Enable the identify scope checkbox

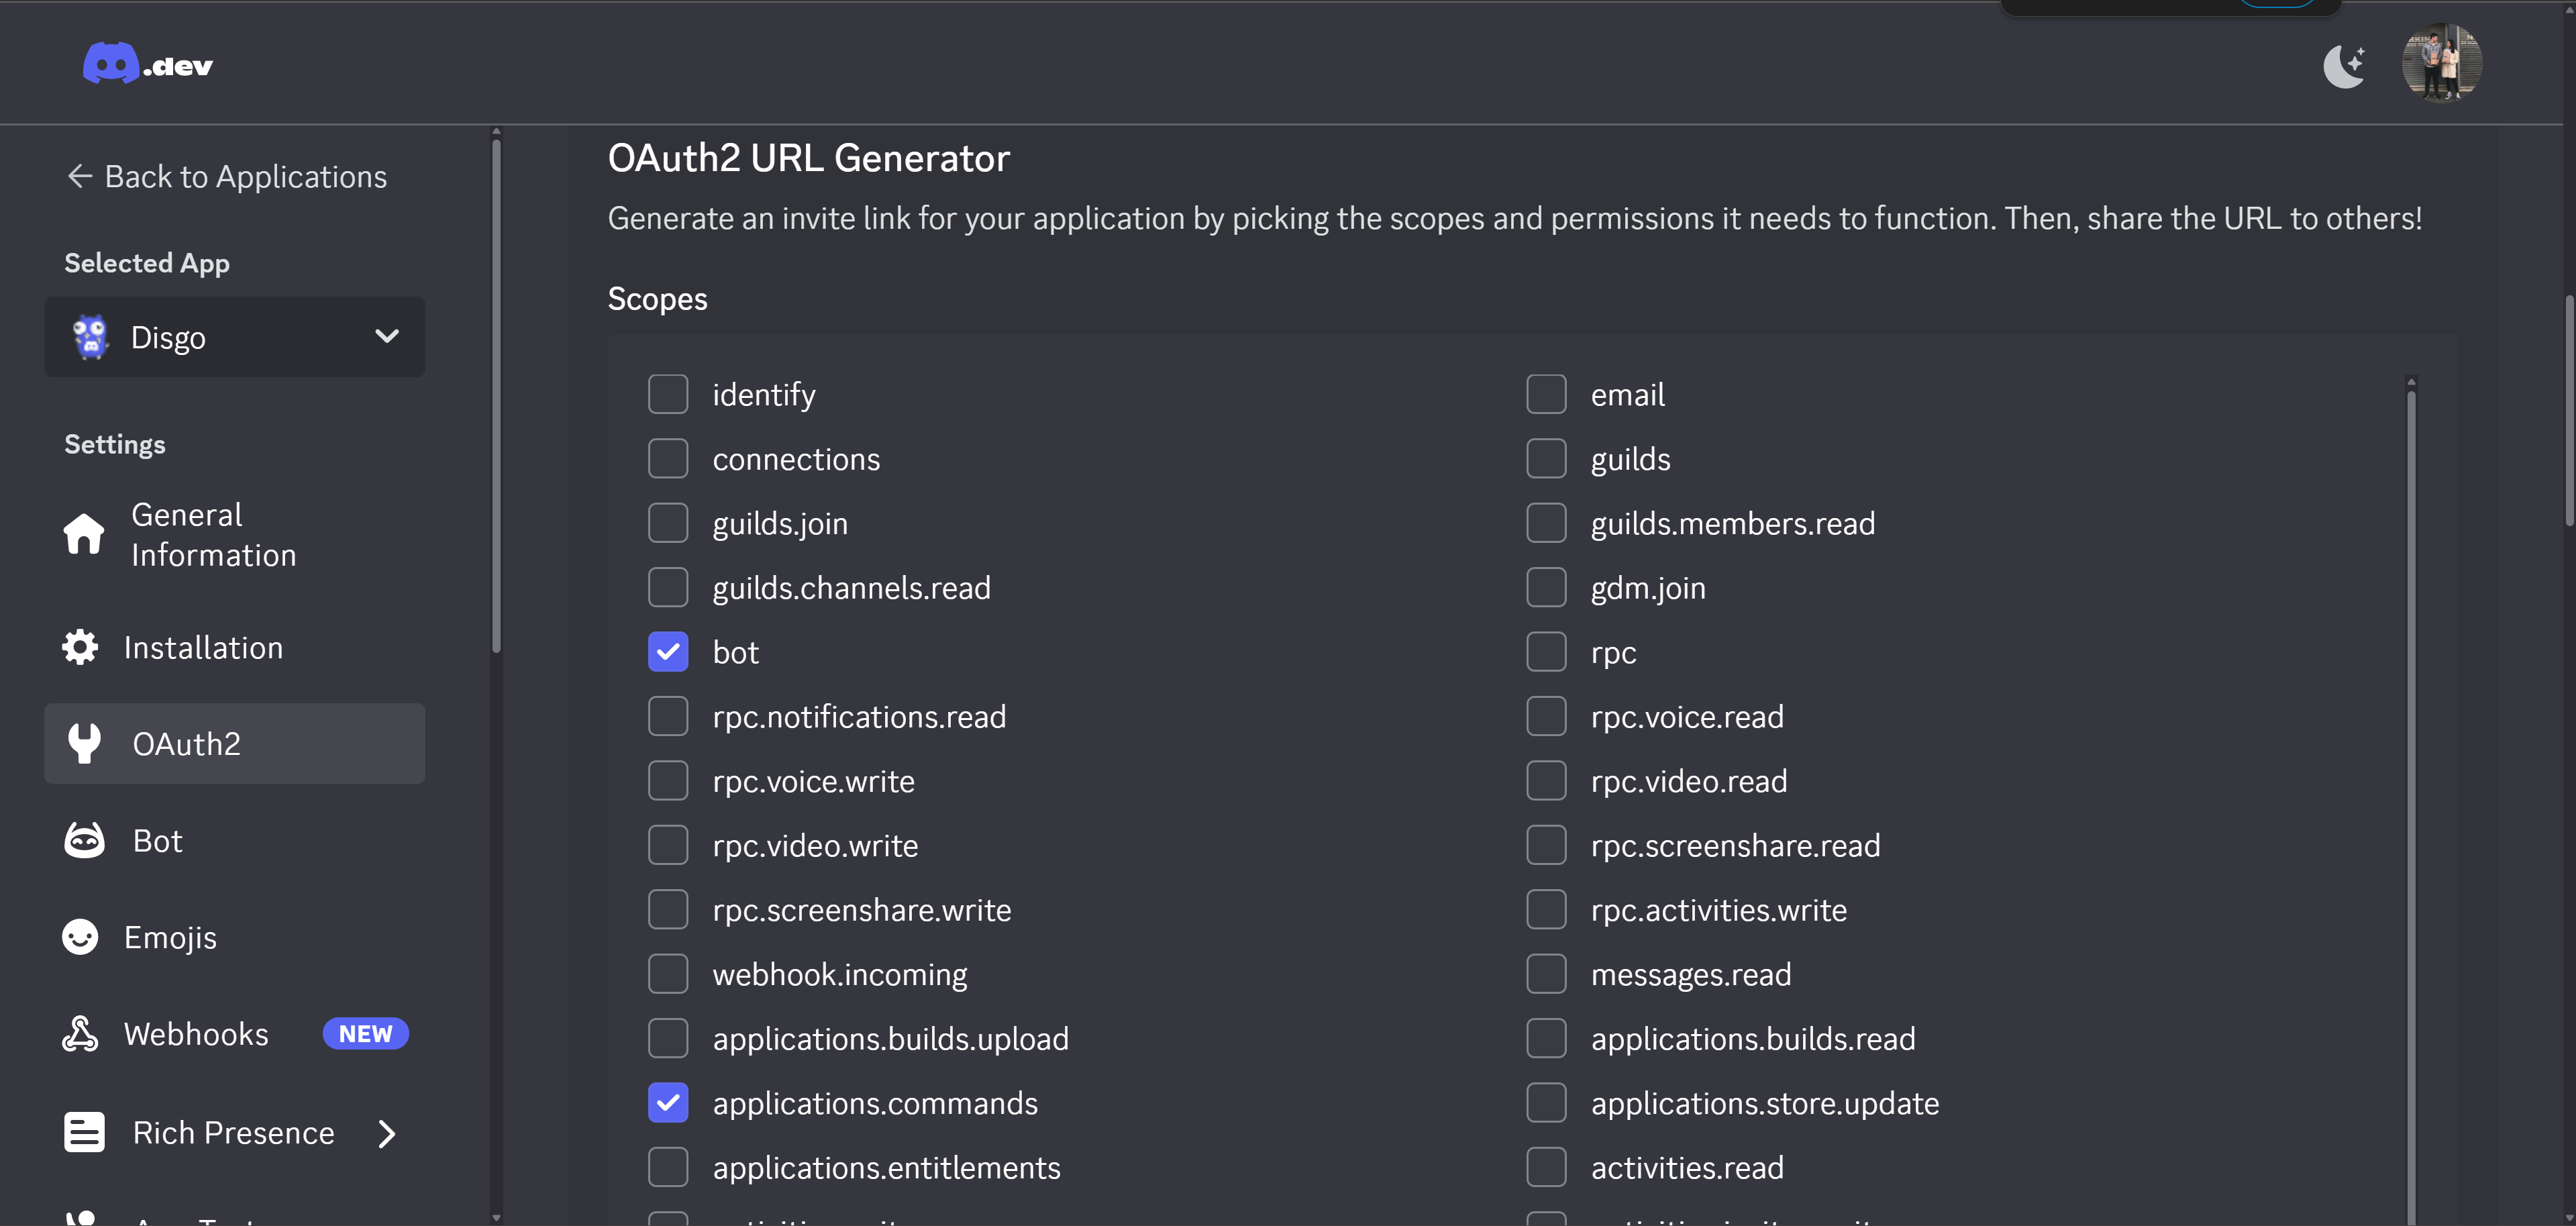pyautogui.click(x=668, y=394)
